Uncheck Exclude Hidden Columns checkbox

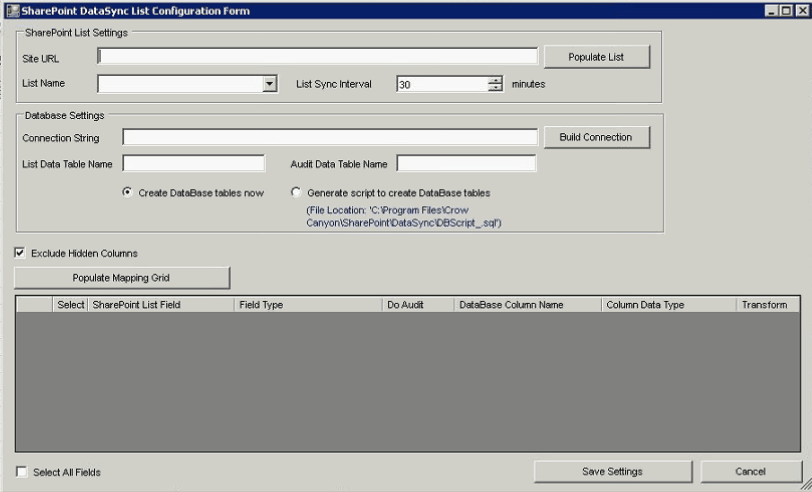tap(20, 253)
